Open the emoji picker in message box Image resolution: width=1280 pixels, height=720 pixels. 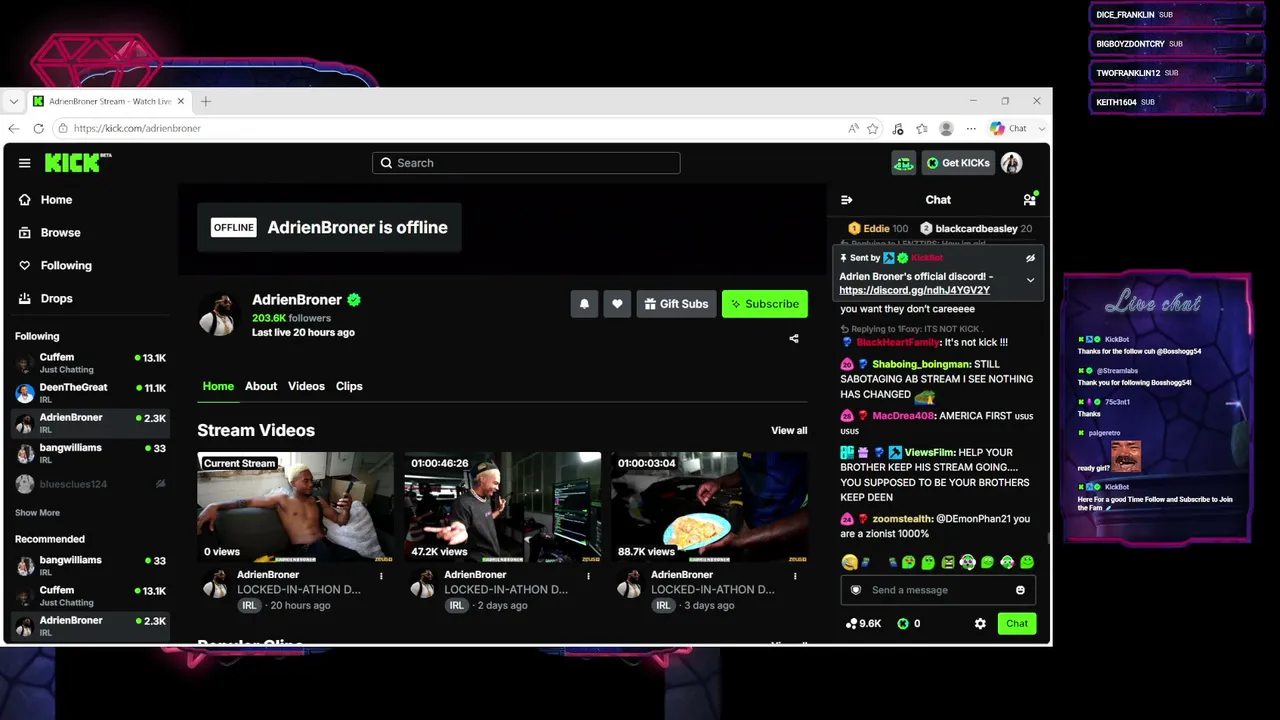(1020, 590)
